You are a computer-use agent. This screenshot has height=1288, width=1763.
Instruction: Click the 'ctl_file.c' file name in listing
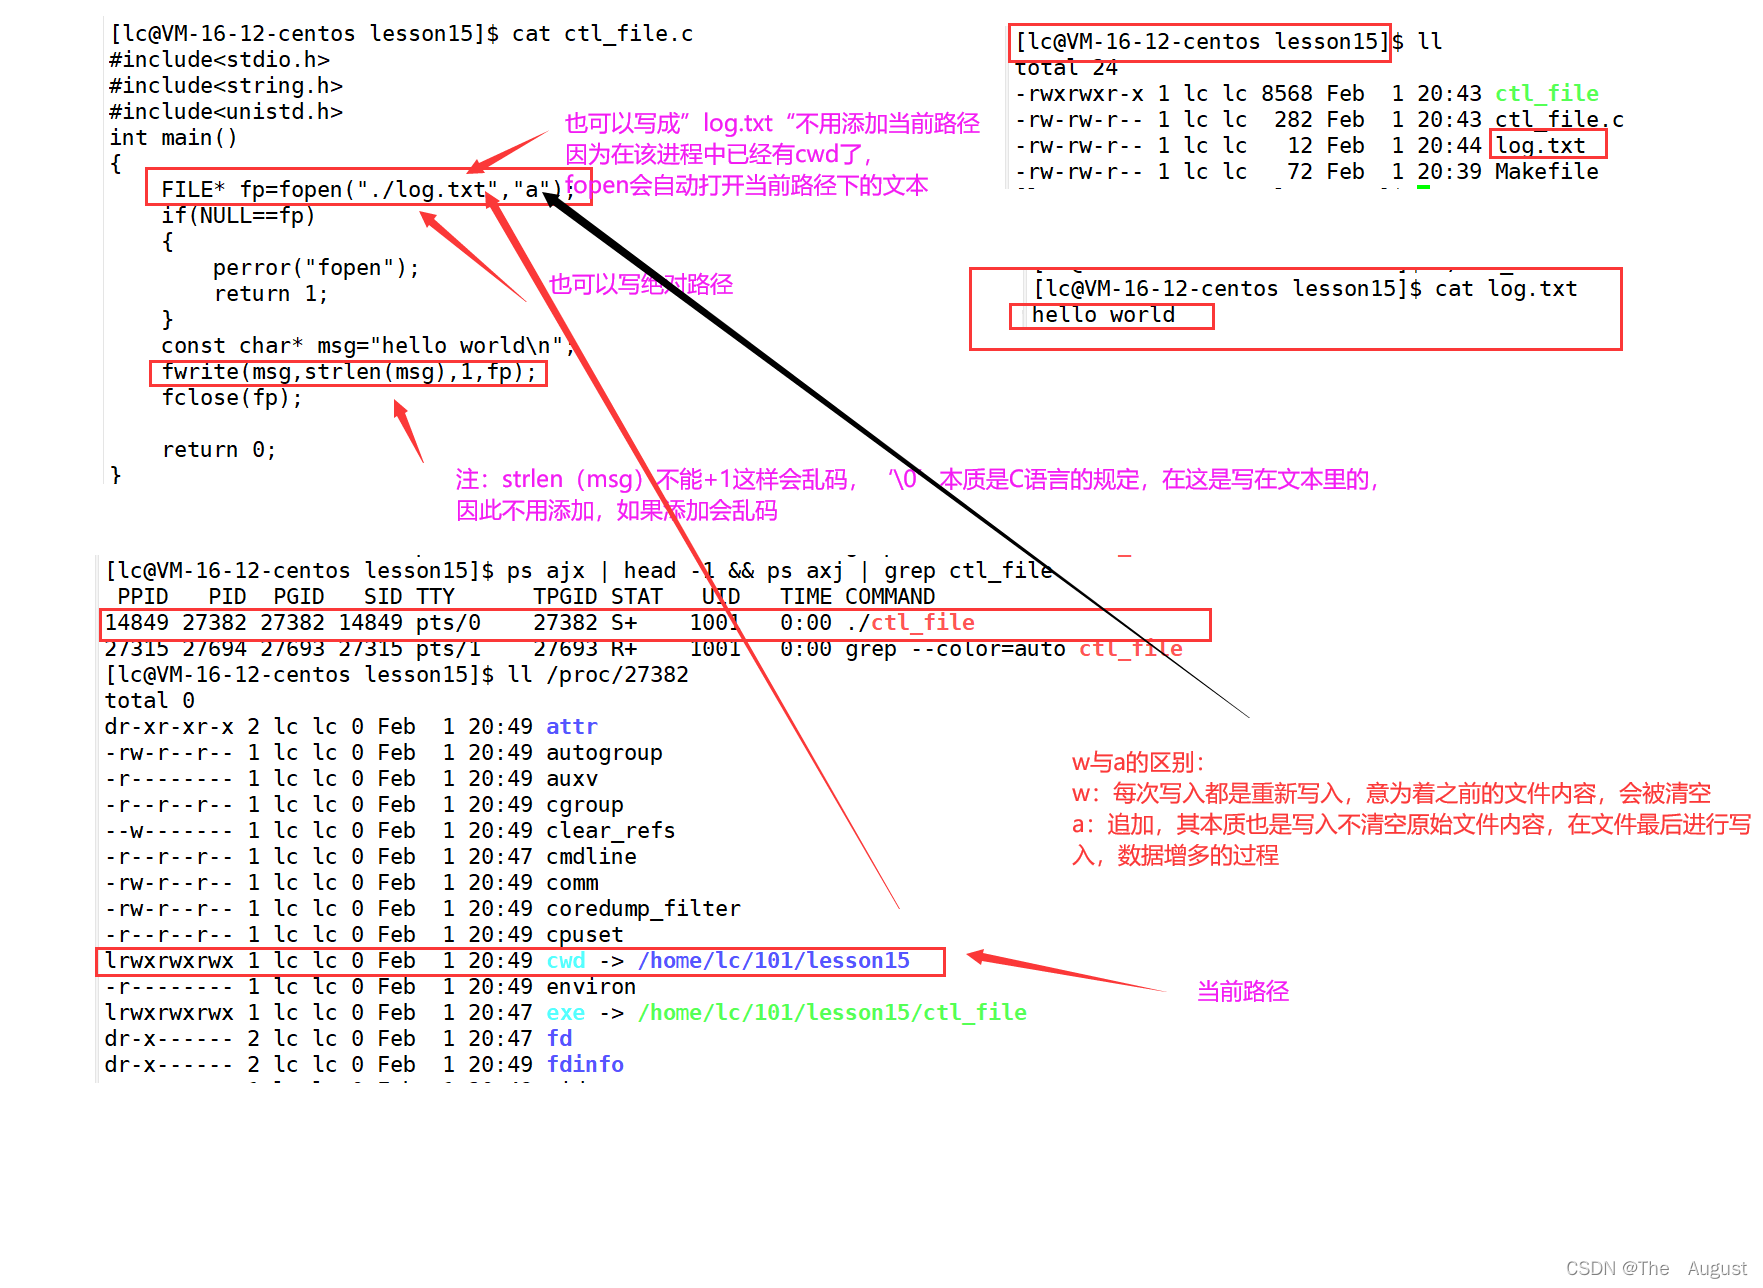1559,120
